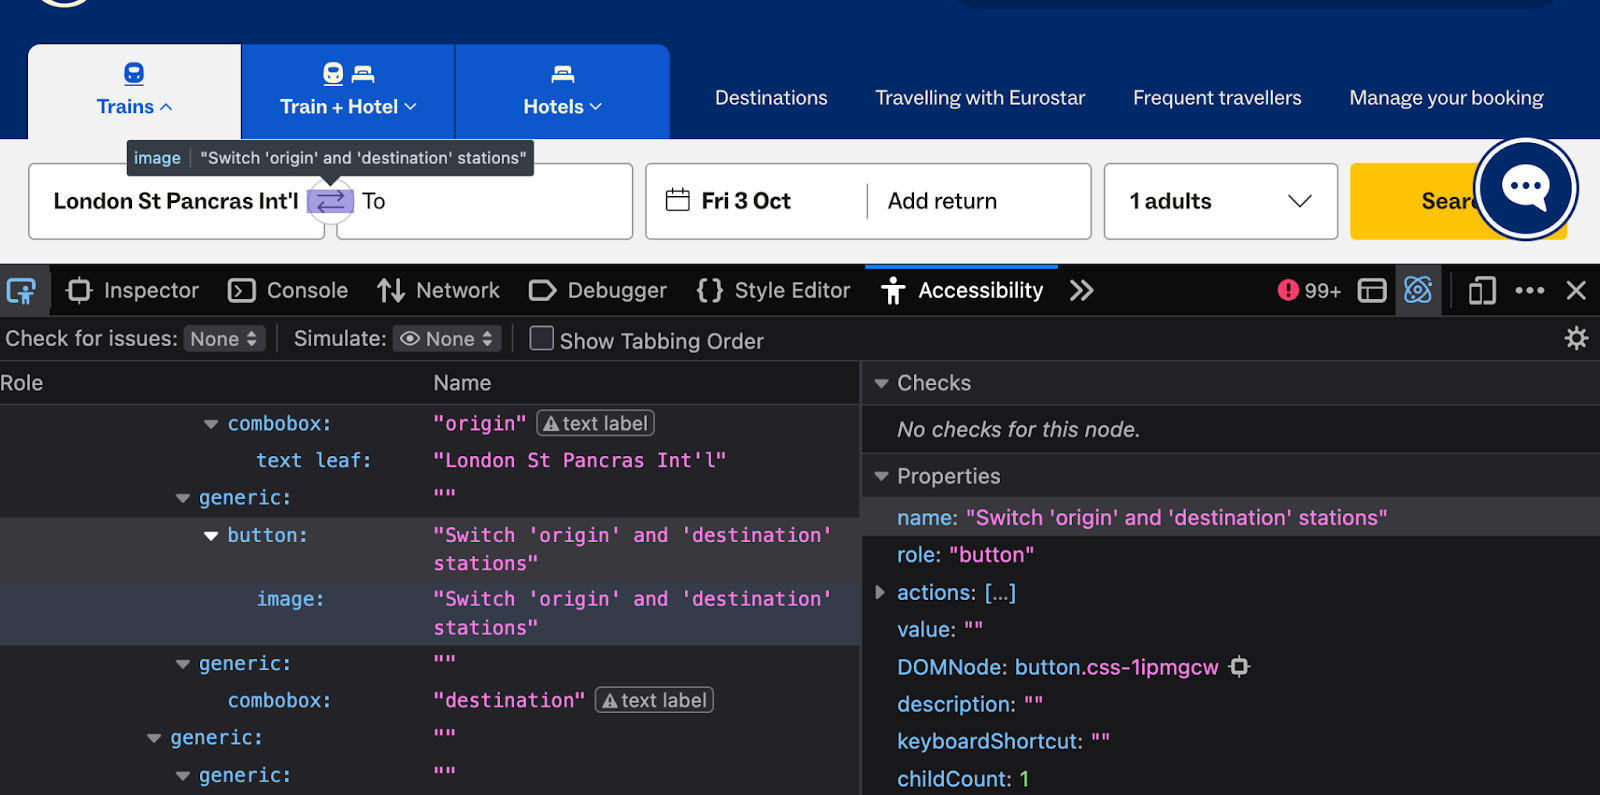Click the childCount property row
This screenshot has height=795, width=1600.
tap(1231, 779)
